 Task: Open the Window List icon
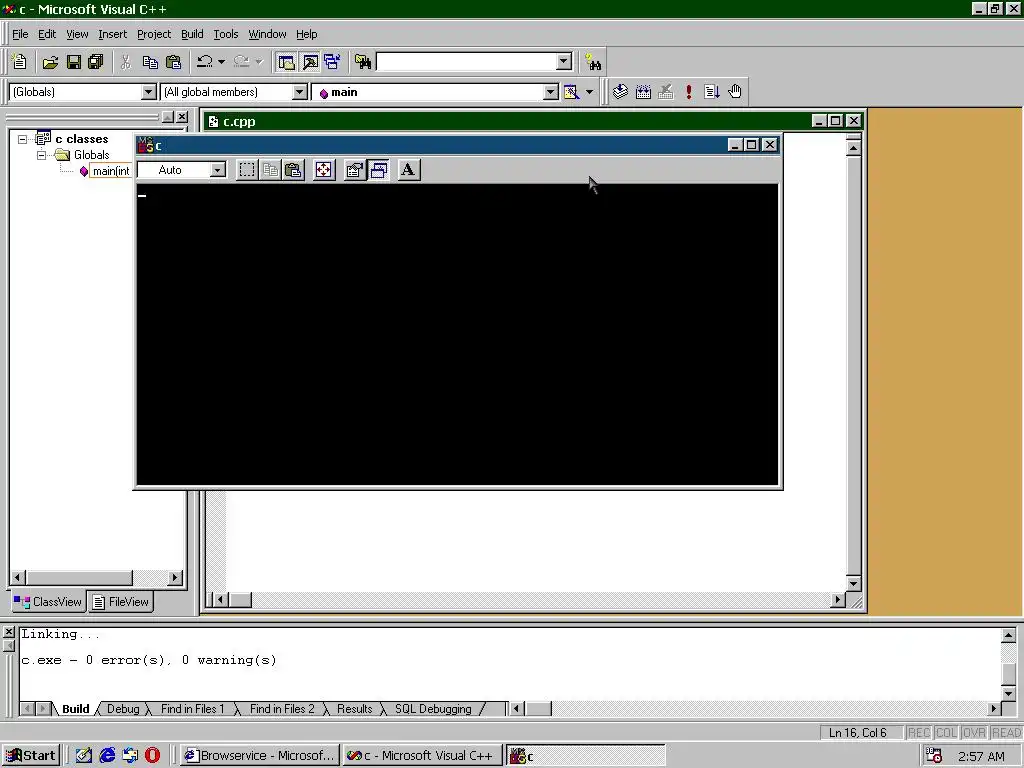point(333,62)
